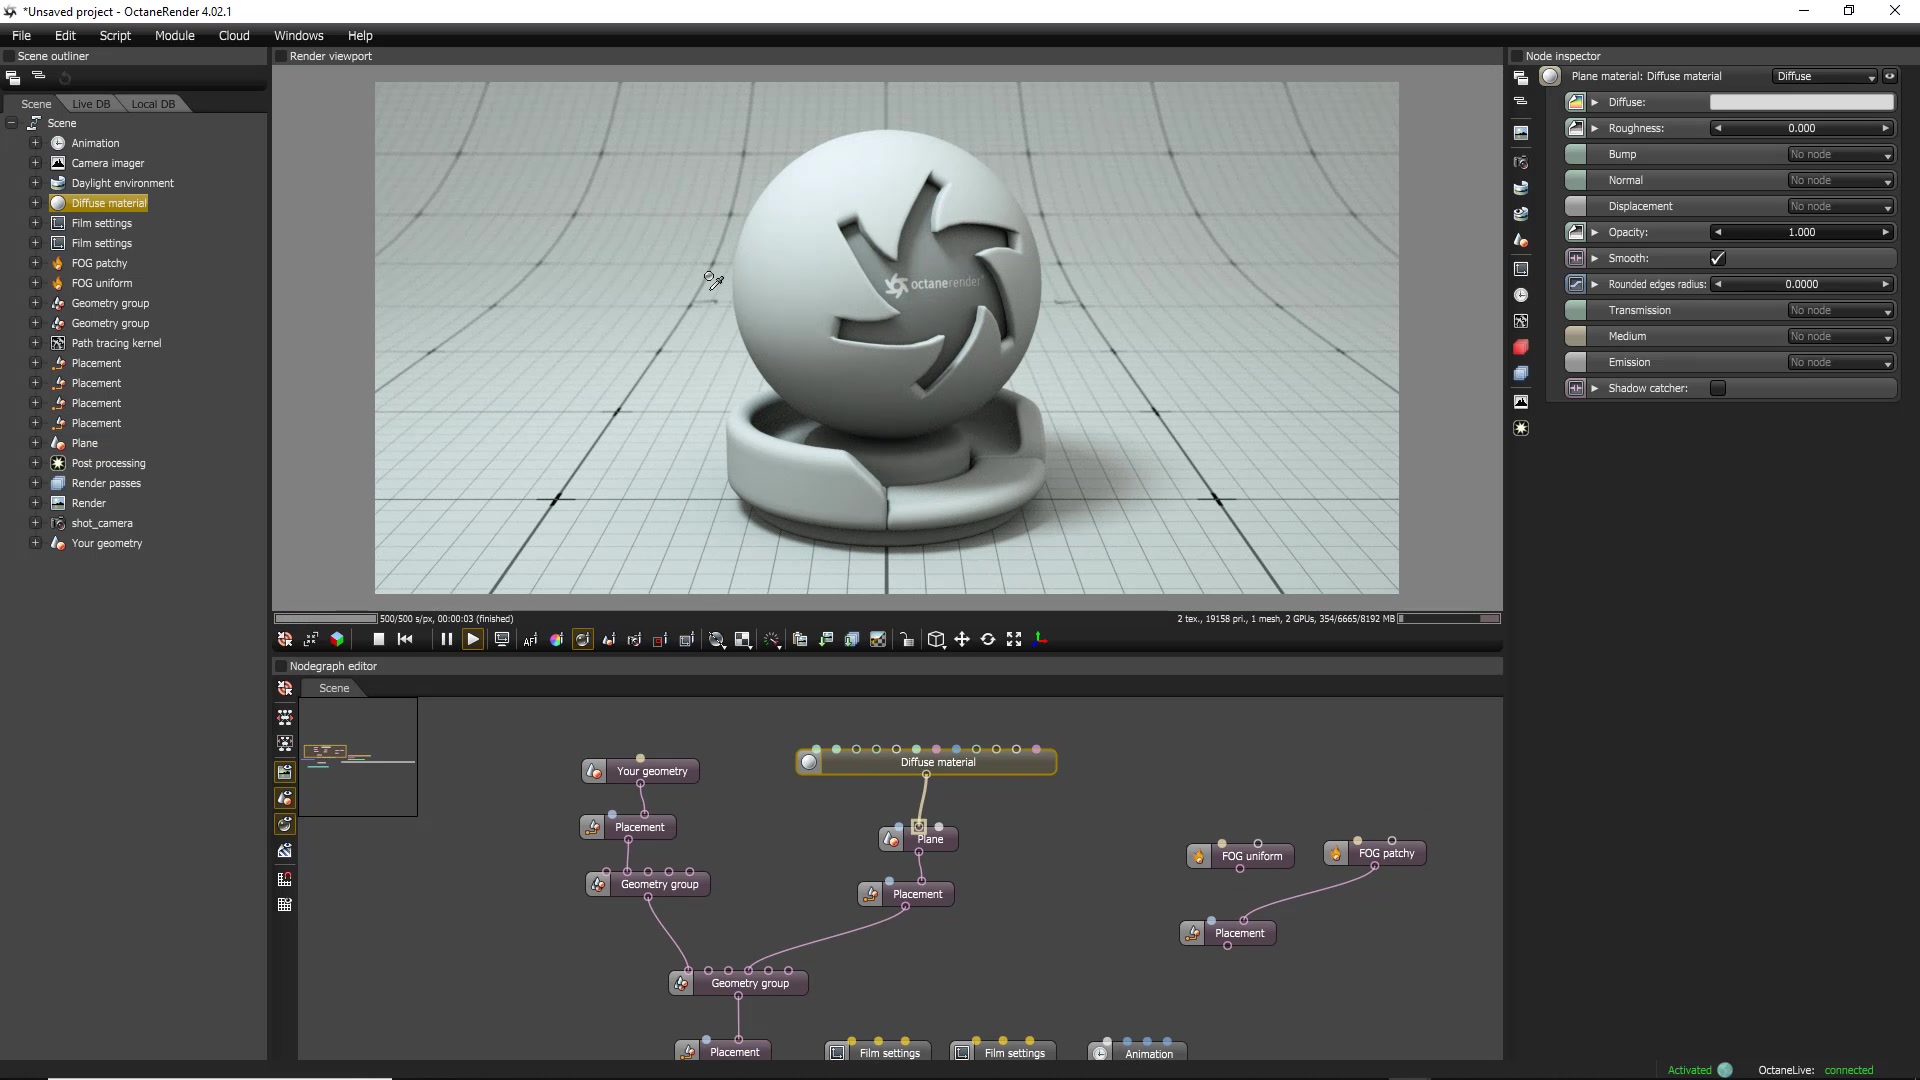Select the FOG patchy node in nodegraph
Image resolution: width=1920 pixels, height=1080 pixels.
coord(1375,853)
